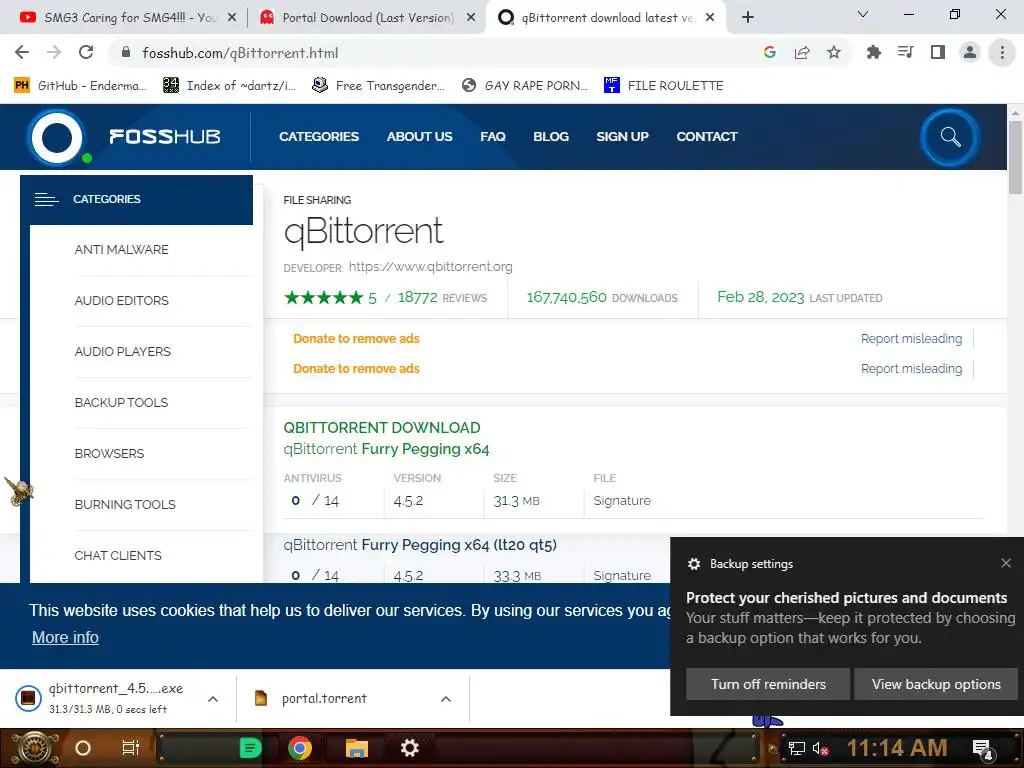Open the Chrome extensions puzzle icon
The width and height of the screenshot is (1024, 768).
point(873,53)
